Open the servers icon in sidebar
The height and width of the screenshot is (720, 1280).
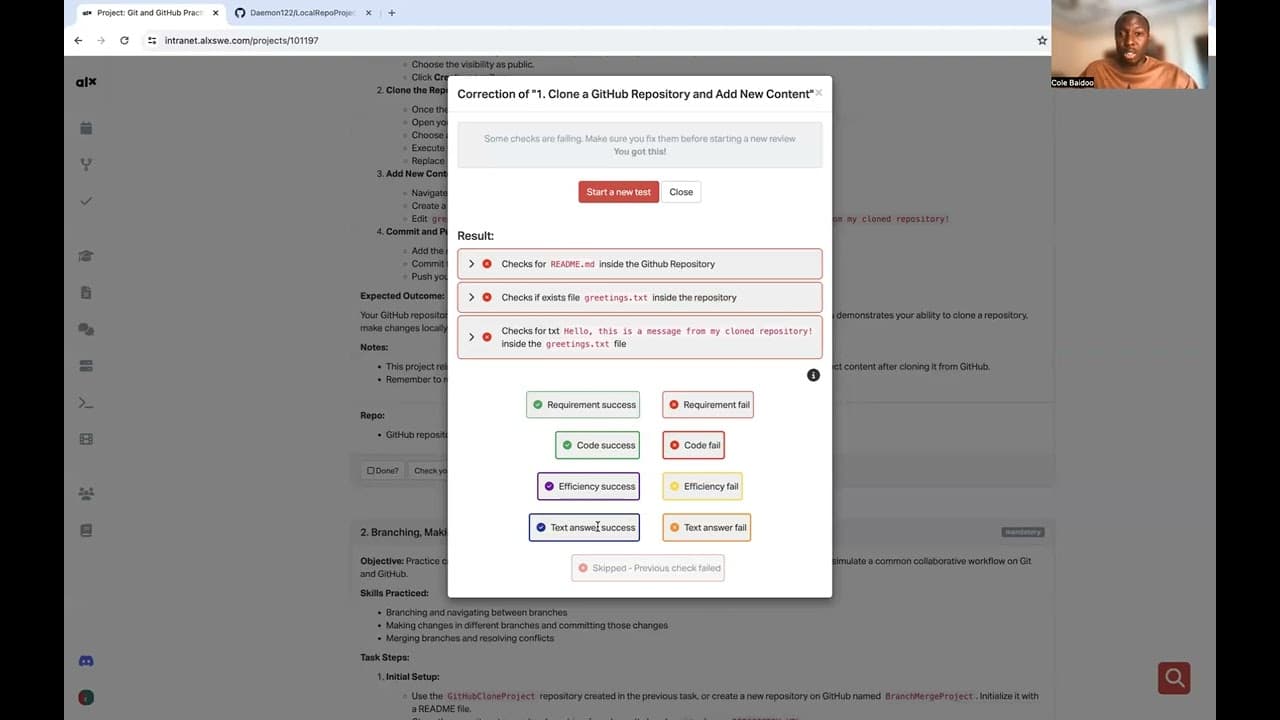coord(86,366)
